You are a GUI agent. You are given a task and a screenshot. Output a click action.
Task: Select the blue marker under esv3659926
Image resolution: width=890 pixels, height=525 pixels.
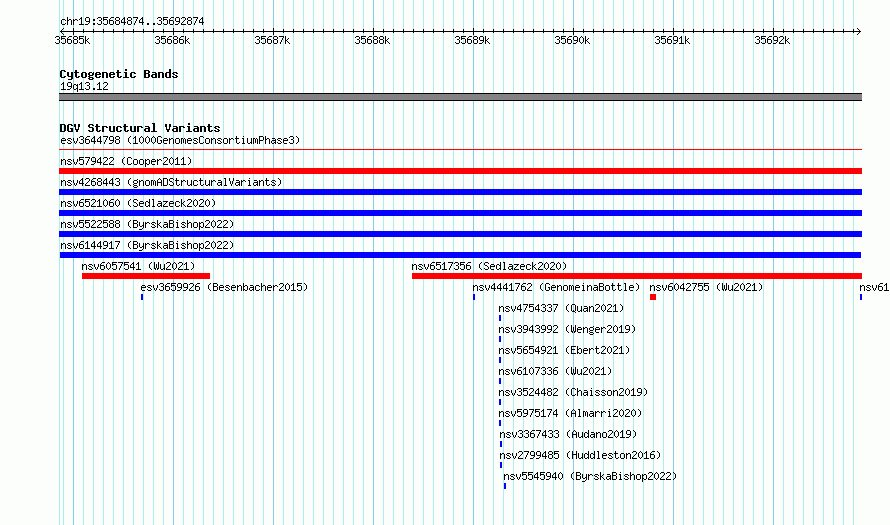coord(142,297)
